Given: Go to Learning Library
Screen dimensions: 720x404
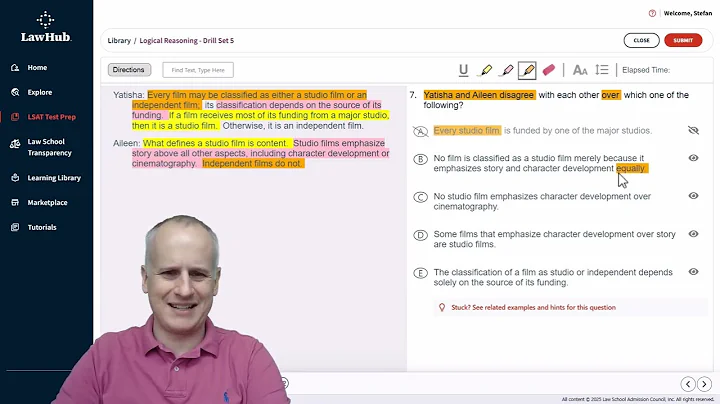Looking at the screenshot, I should point(54,178).
